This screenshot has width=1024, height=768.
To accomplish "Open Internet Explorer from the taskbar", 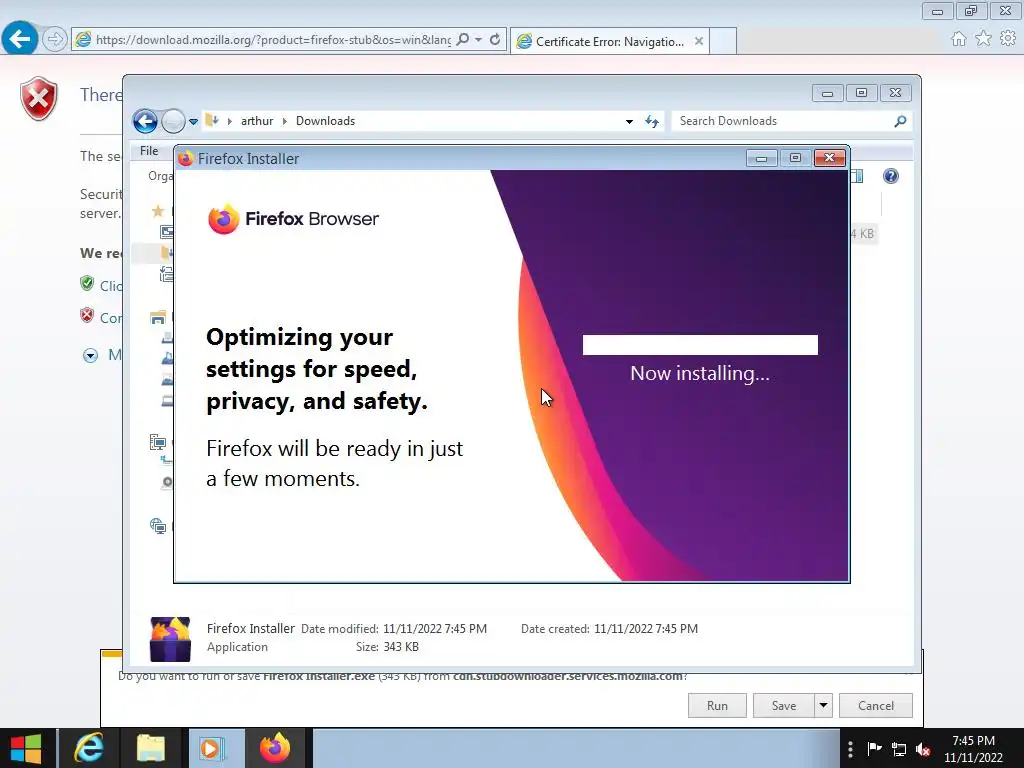I will click(x=89, y=748).
